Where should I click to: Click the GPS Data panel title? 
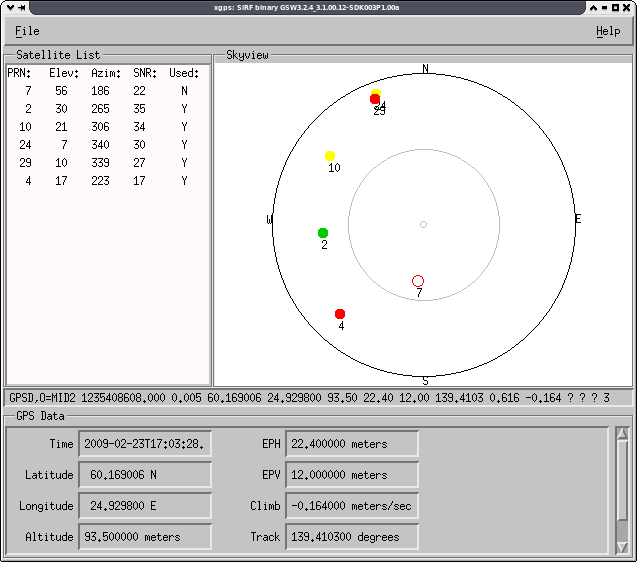(40, 416)
